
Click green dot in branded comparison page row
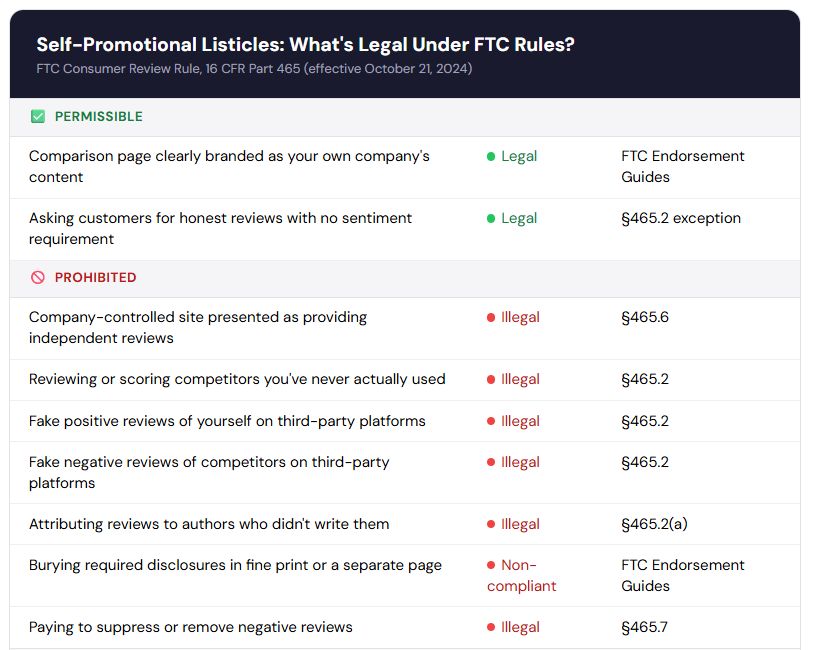click(491, 157)
